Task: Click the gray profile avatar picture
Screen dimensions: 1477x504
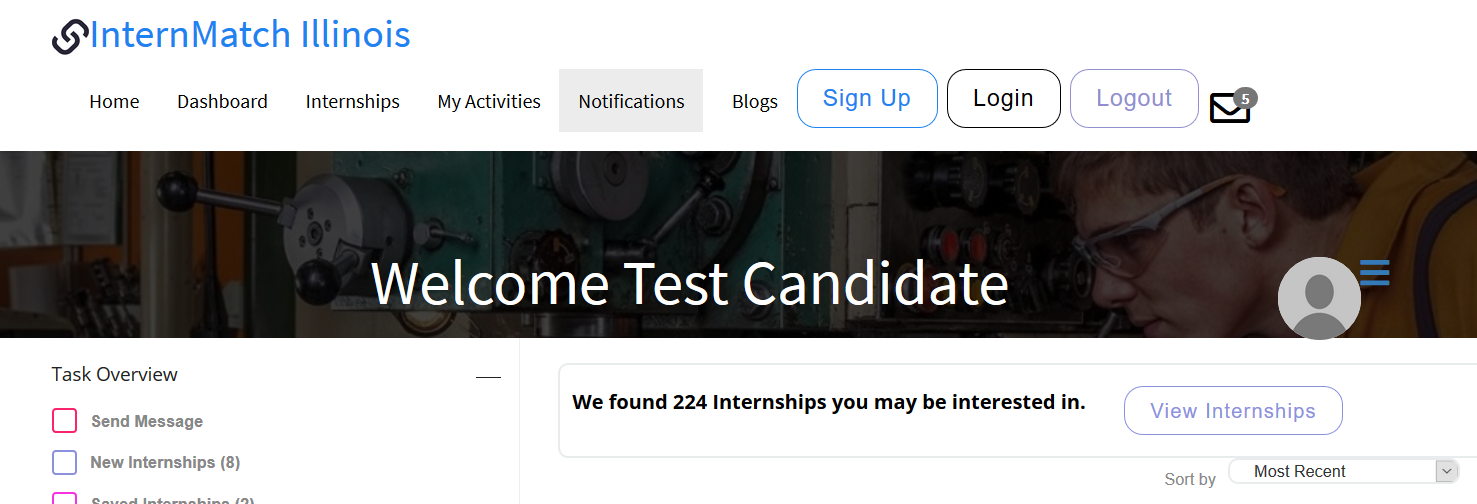Action: tap(1319, 298)
